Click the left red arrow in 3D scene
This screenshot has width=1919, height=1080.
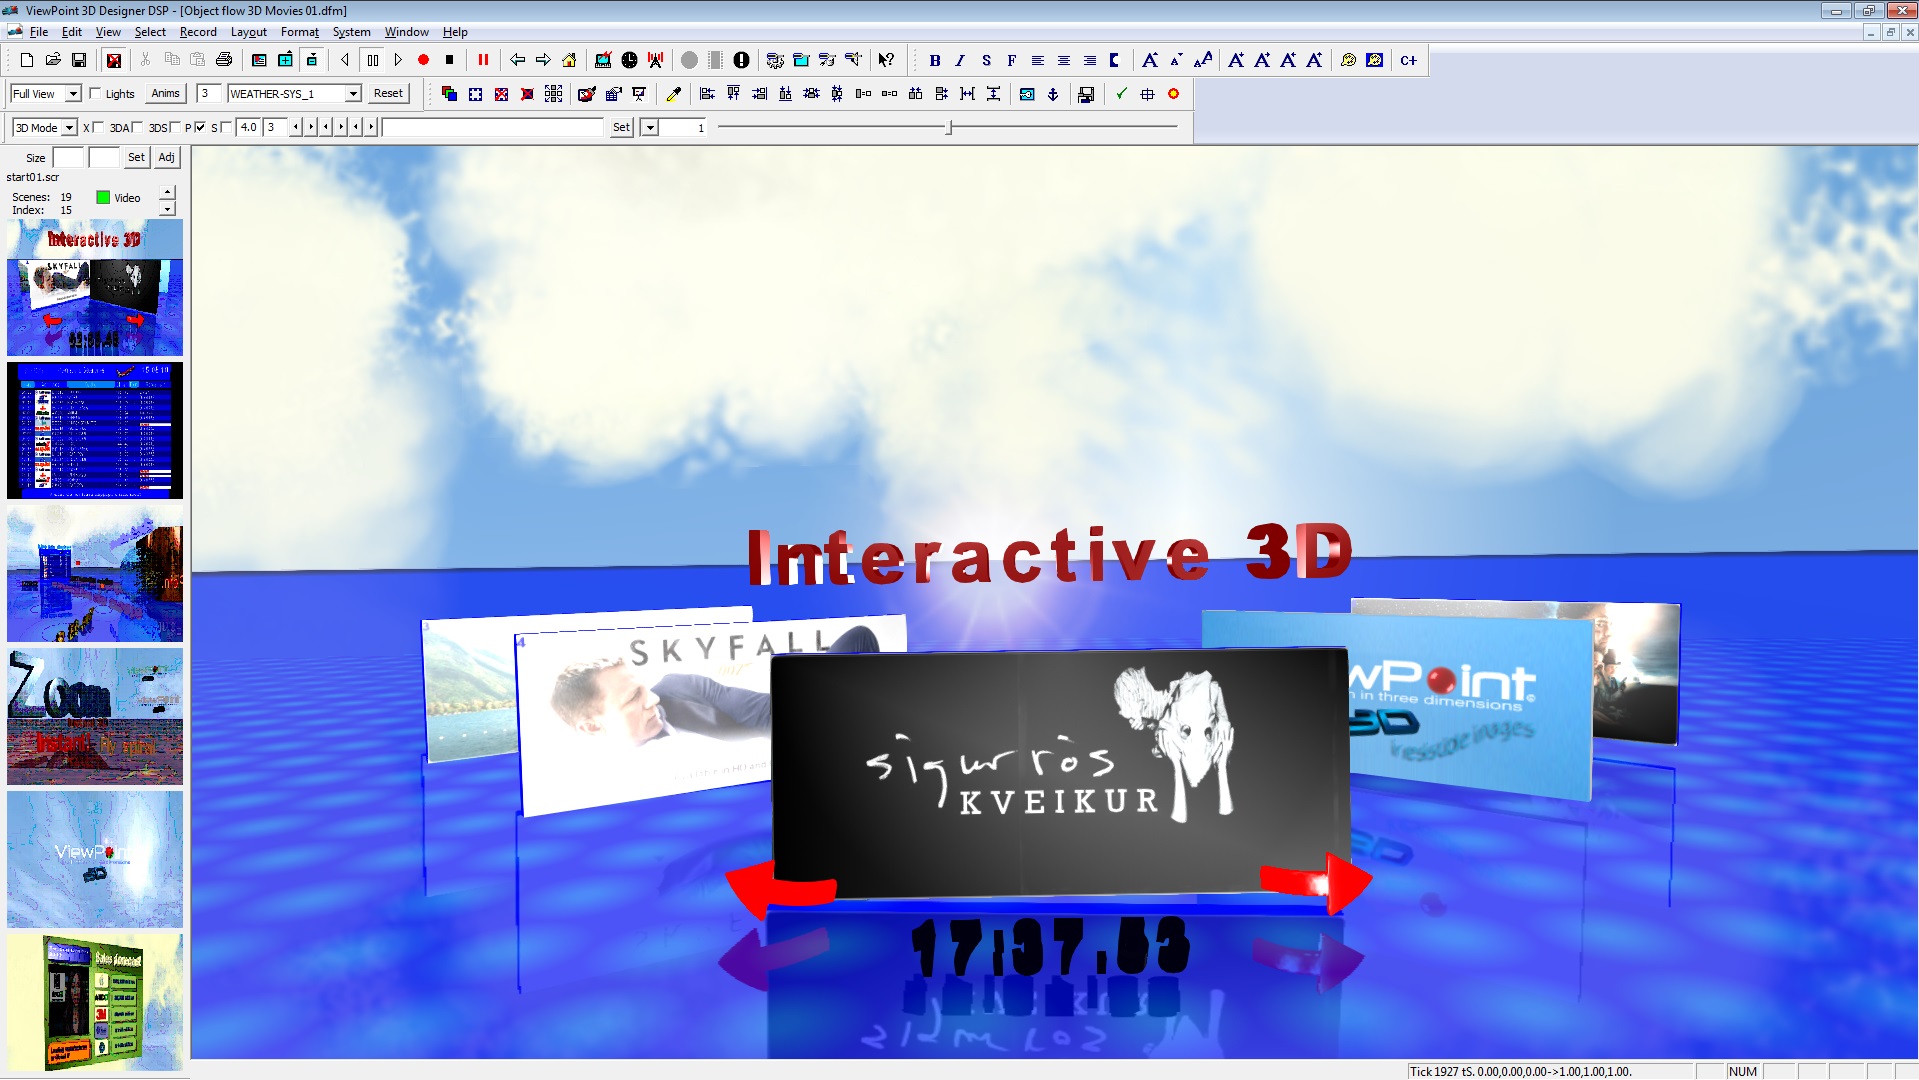click(x=781, y=888)
